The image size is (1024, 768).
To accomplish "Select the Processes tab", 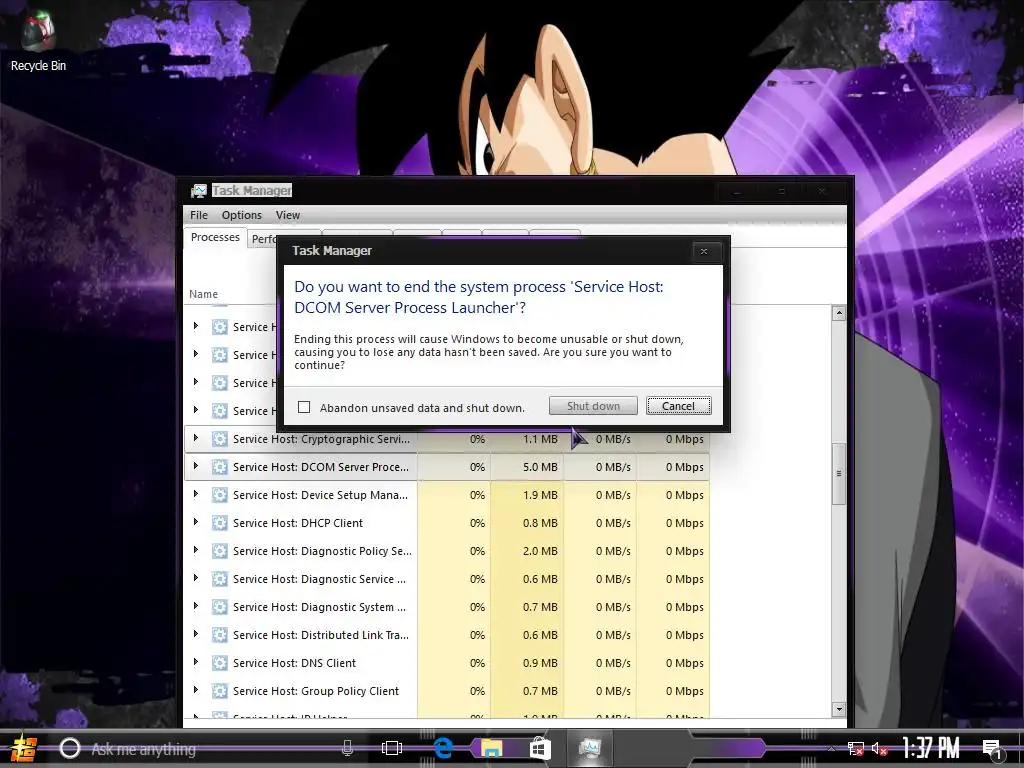I will click(x=215, y=237).
